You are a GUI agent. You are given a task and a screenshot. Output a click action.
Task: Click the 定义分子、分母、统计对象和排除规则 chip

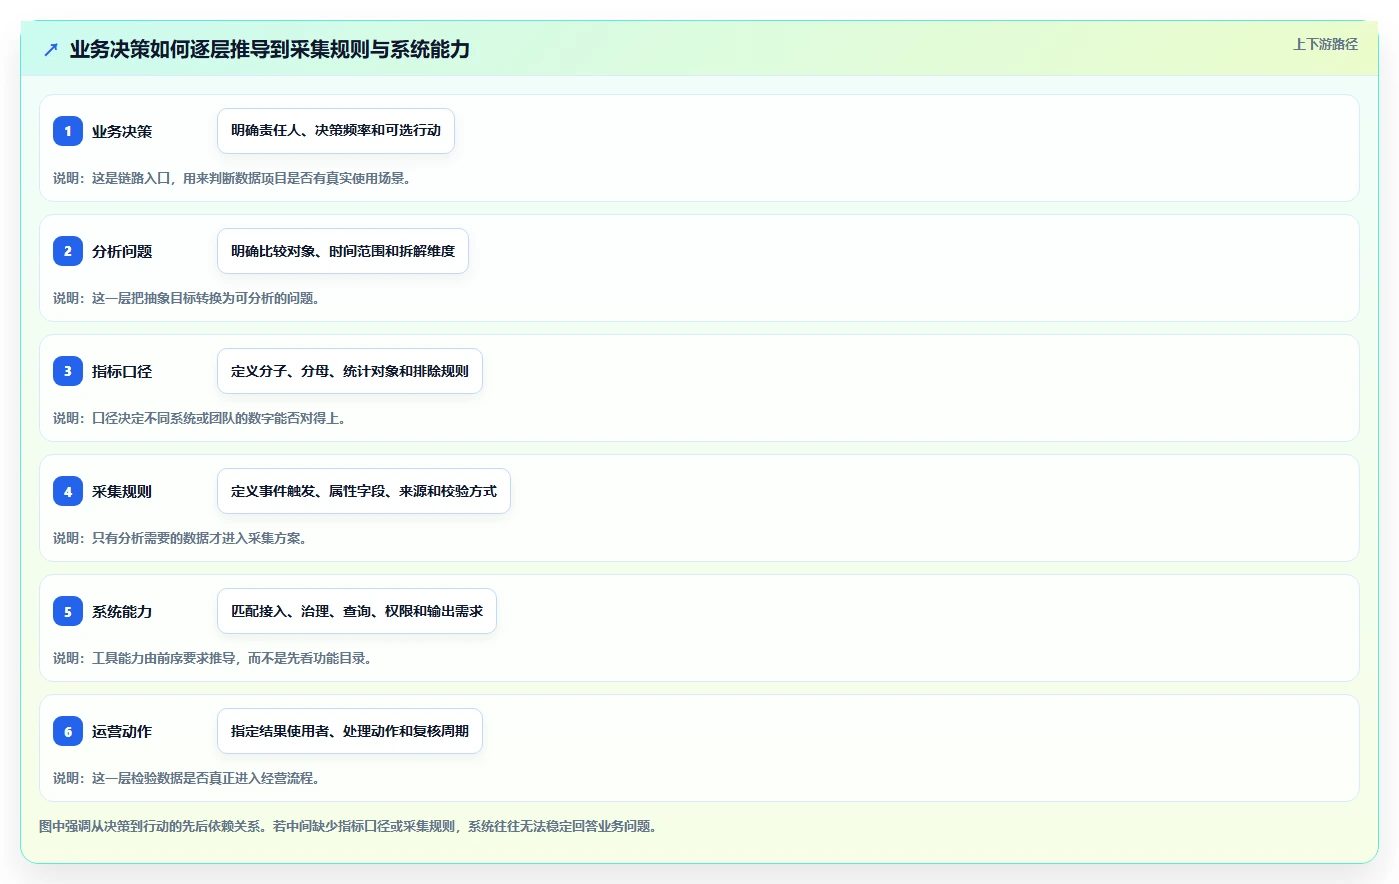(350, 371)
